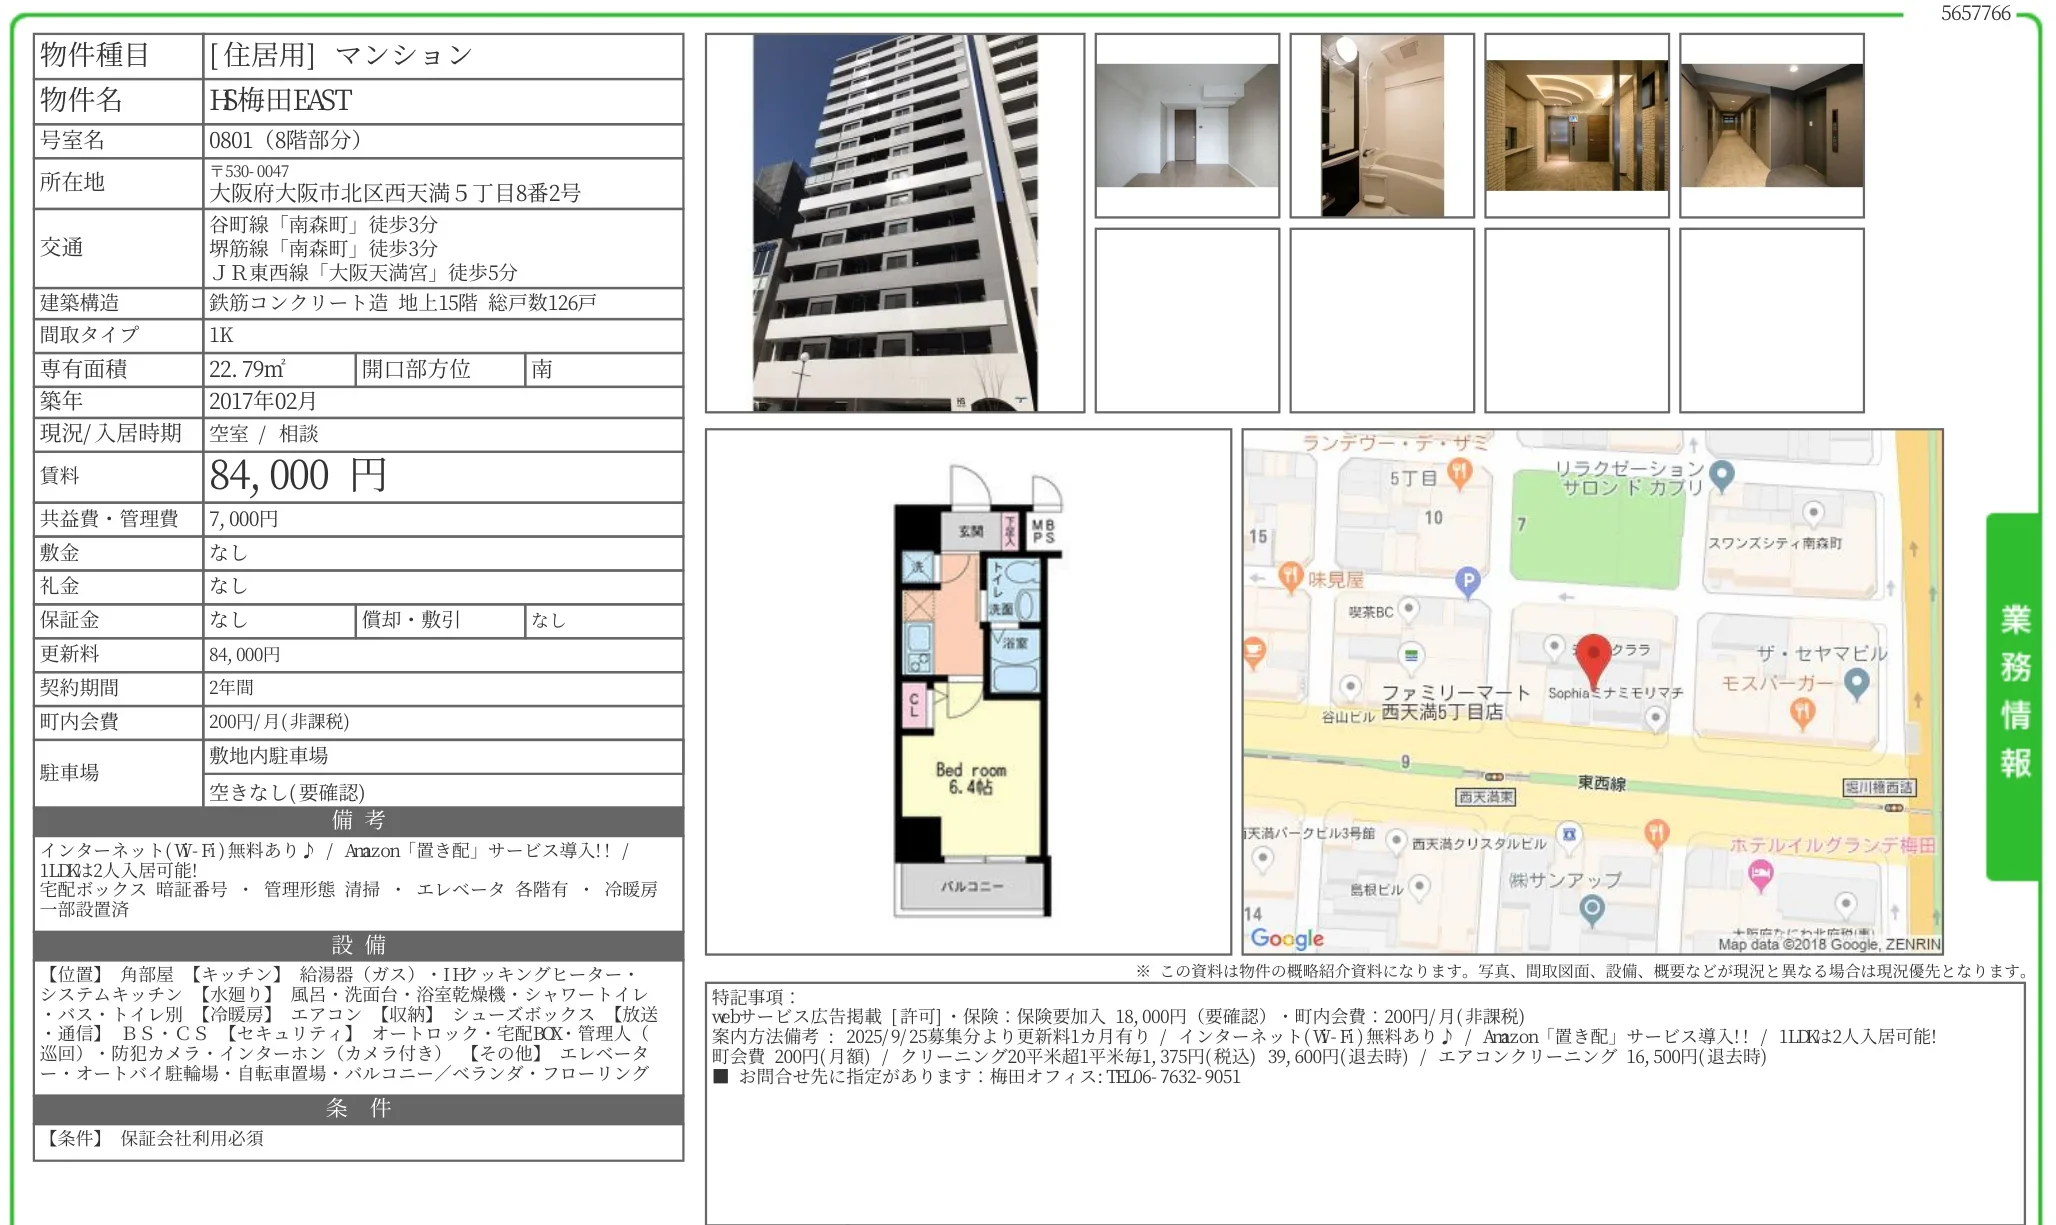Click the 梅田オフィス phone number text

(1172, 1077)
